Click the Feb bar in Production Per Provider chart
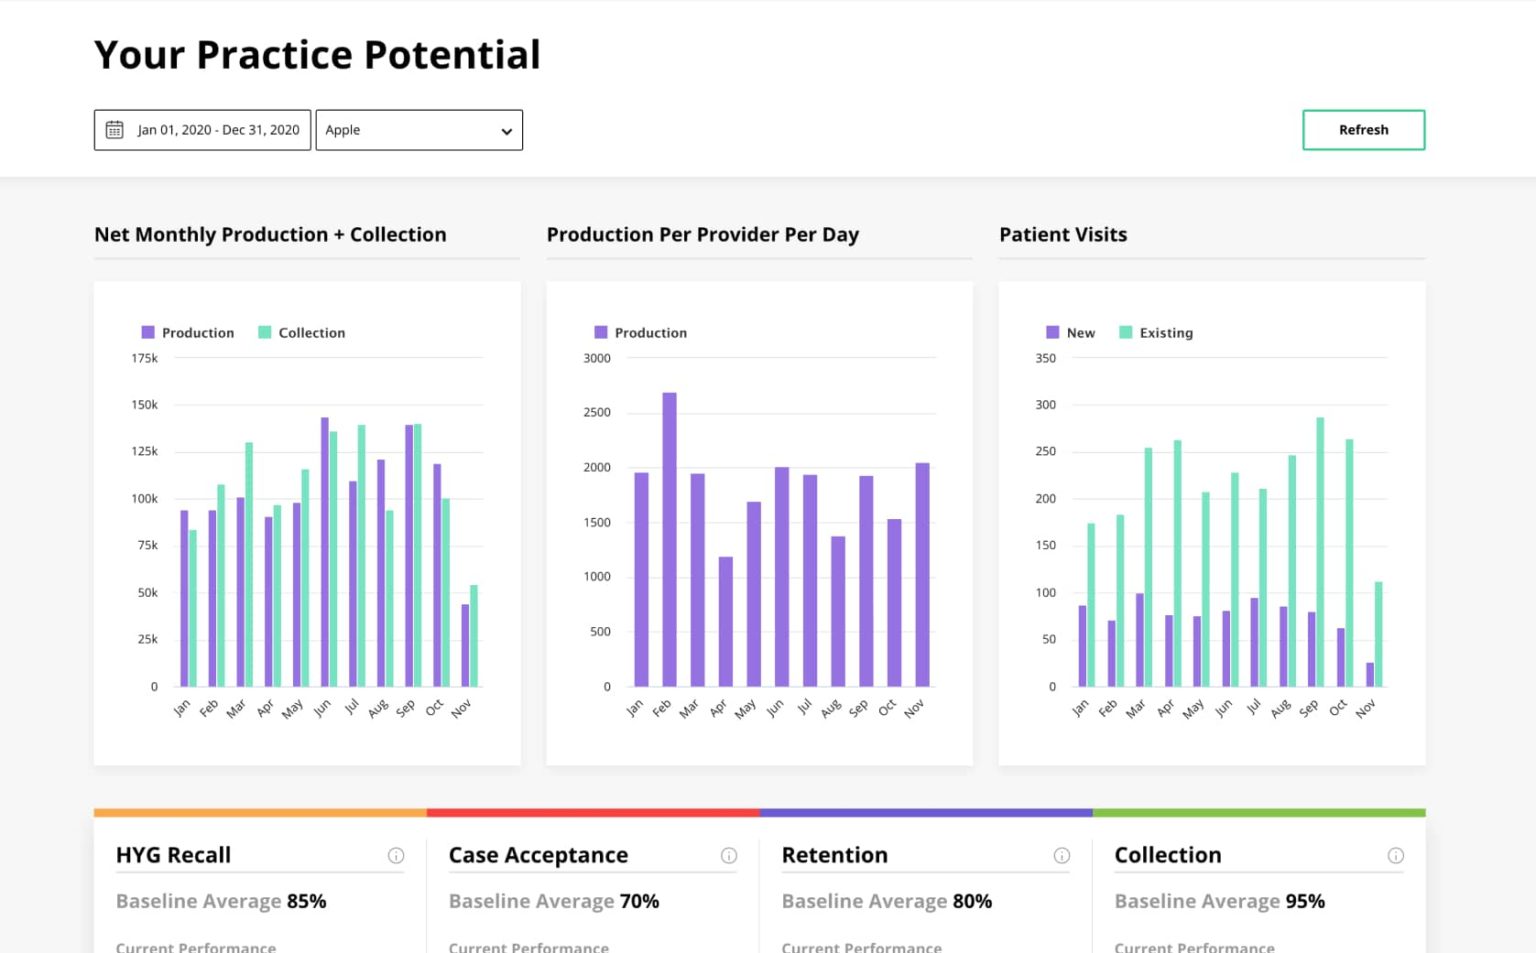The image size is (1536, 953). 669,540
